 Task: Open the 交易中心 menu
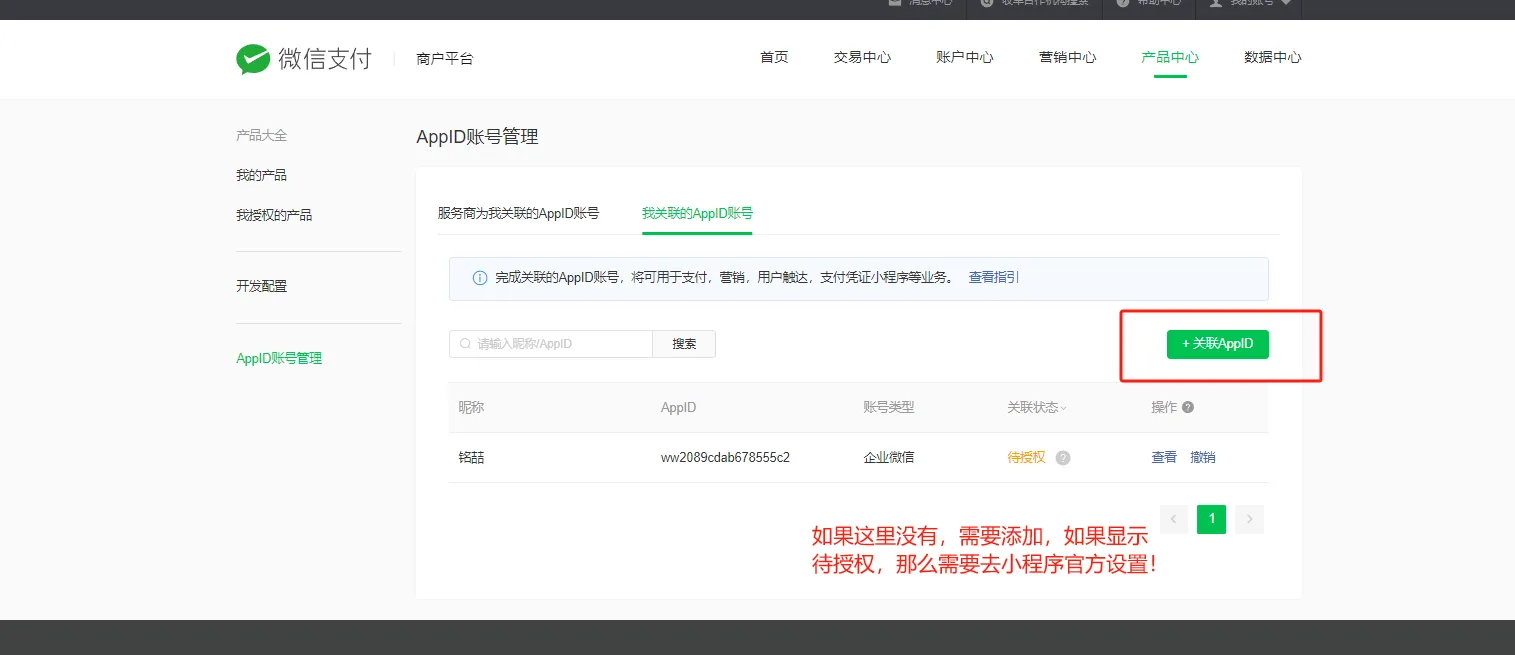coord(861,57)
